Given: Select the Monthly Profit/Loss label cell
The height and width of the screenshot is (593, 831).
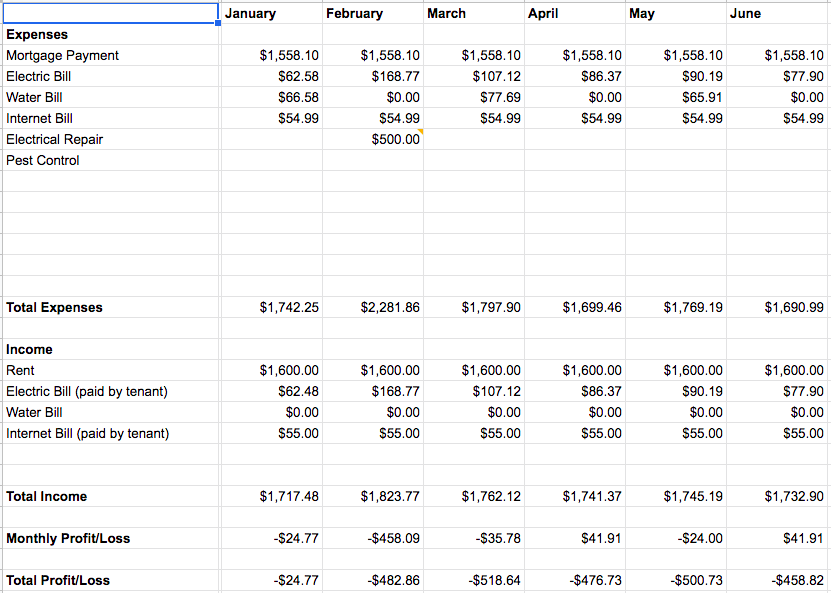Looking at the screenshot, I should [x=110, y=538].
